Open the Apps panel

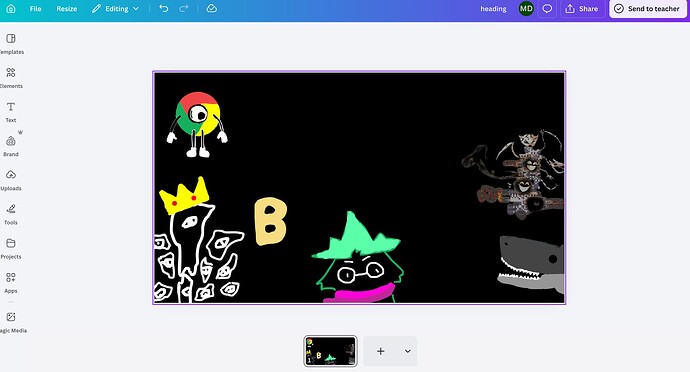tap(11, 283)
